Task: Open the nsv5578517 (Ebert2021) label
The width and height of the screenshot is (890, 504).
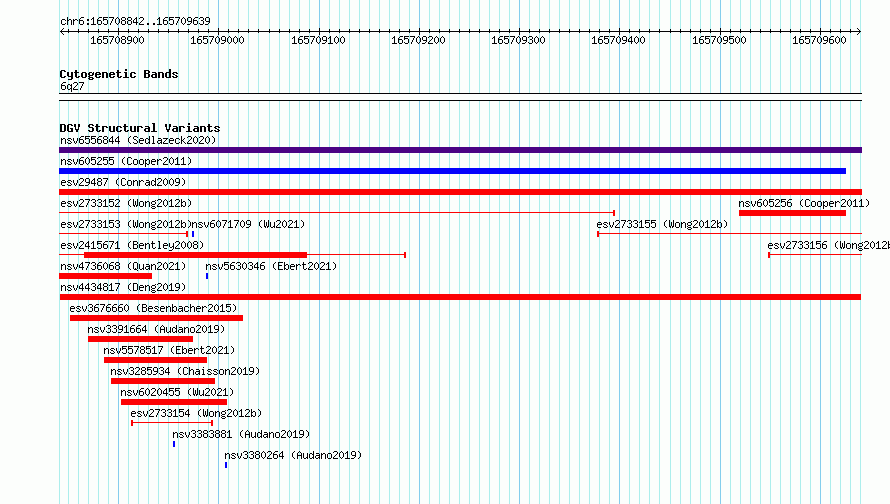Action: point(169,350)
